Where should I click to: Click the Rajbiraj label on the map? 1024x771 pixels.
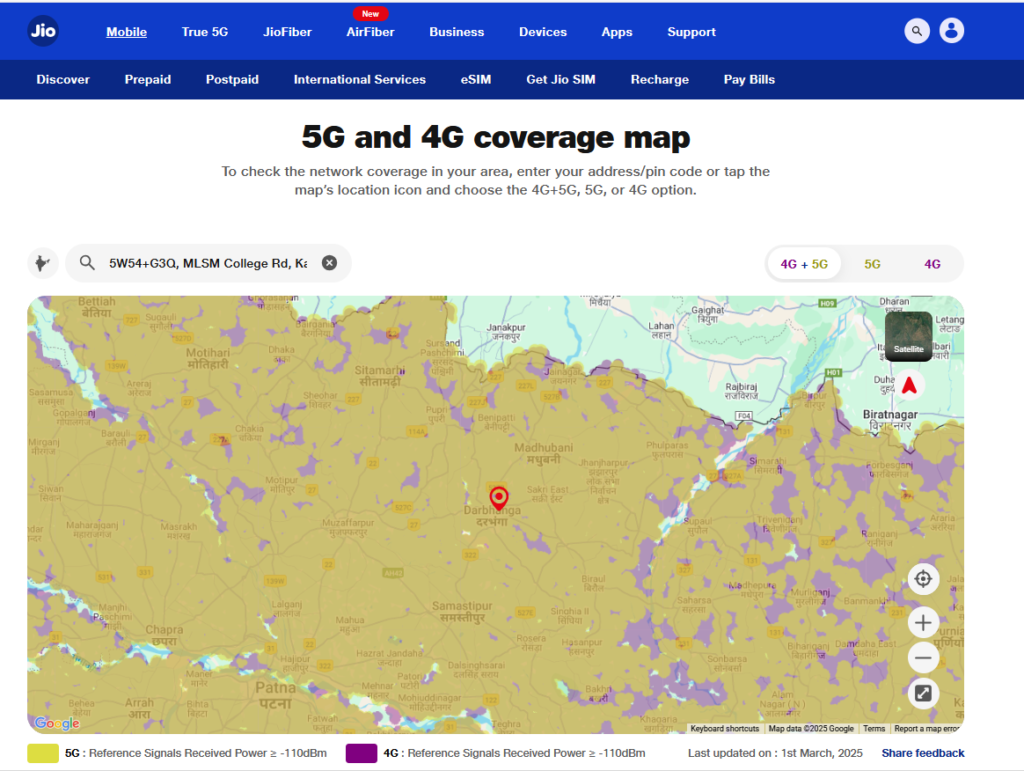click(x=741, y=391)
